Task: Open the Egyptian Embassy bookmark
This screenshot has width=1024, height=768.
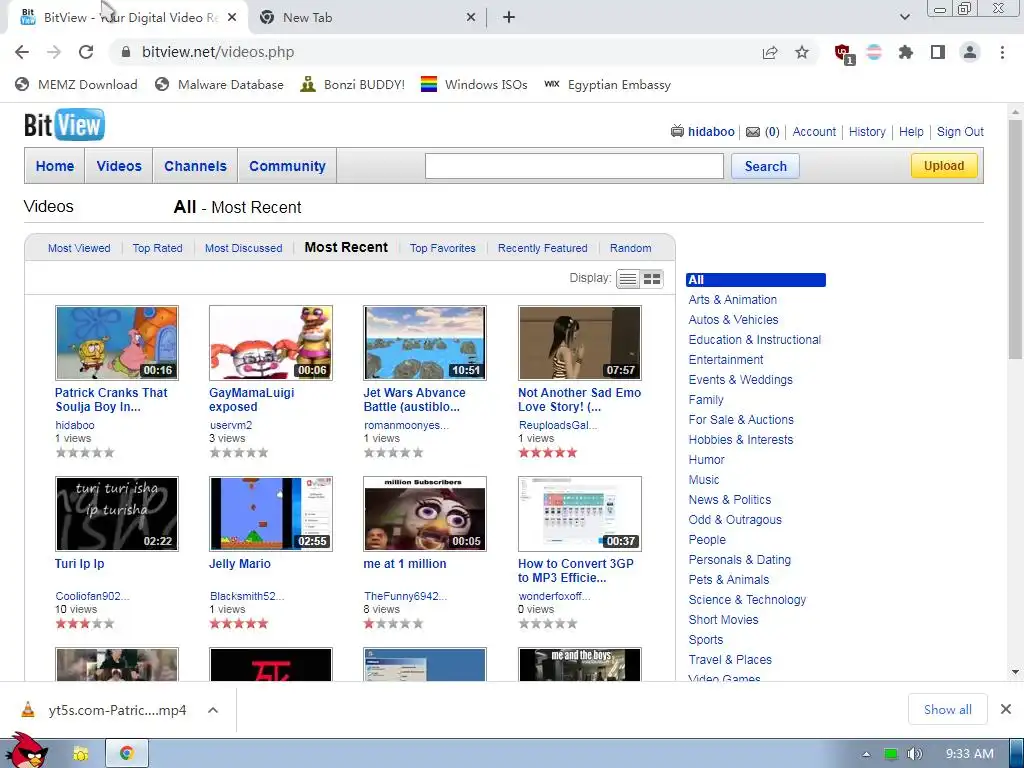Action: (607, 85)
